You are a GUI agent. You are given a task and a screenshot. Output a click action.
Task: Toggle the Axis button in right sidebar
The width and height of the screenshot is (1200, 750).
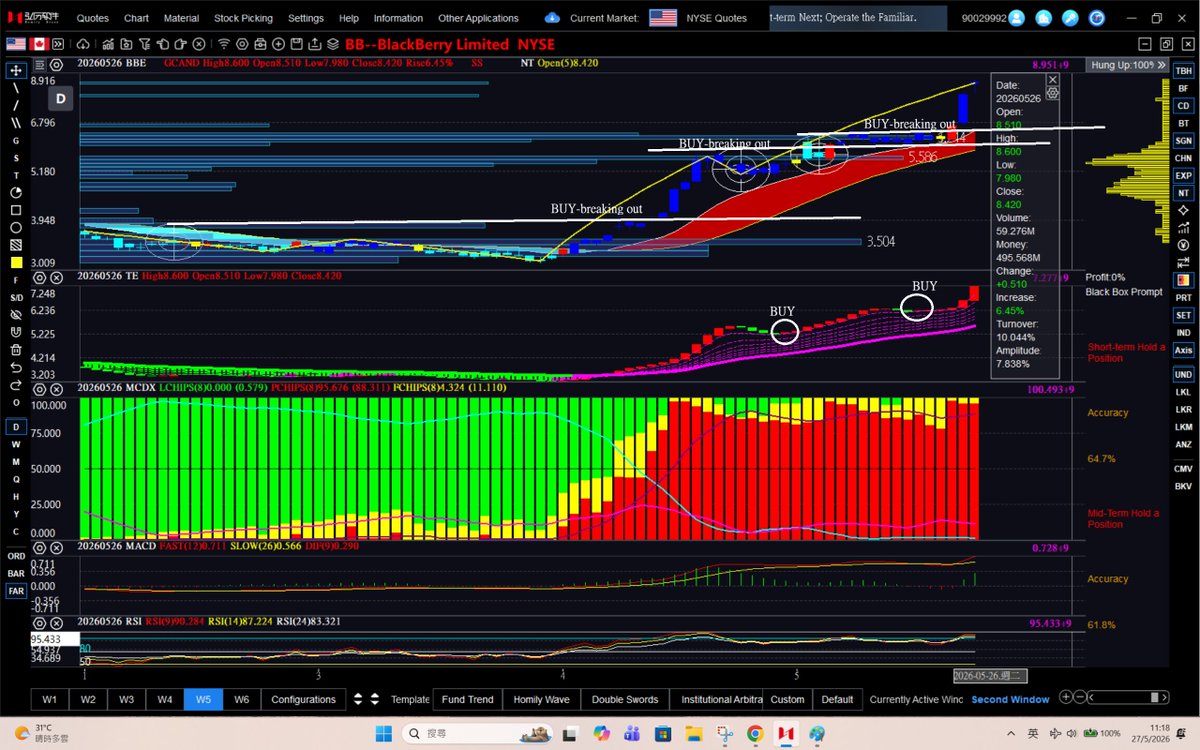tap(1183, 350)
